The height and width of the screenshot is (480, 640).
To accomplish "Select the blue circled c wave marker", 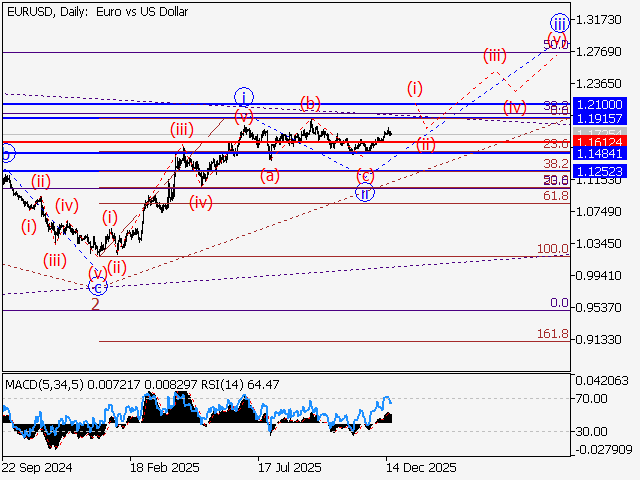I will (x=97, y=288).
